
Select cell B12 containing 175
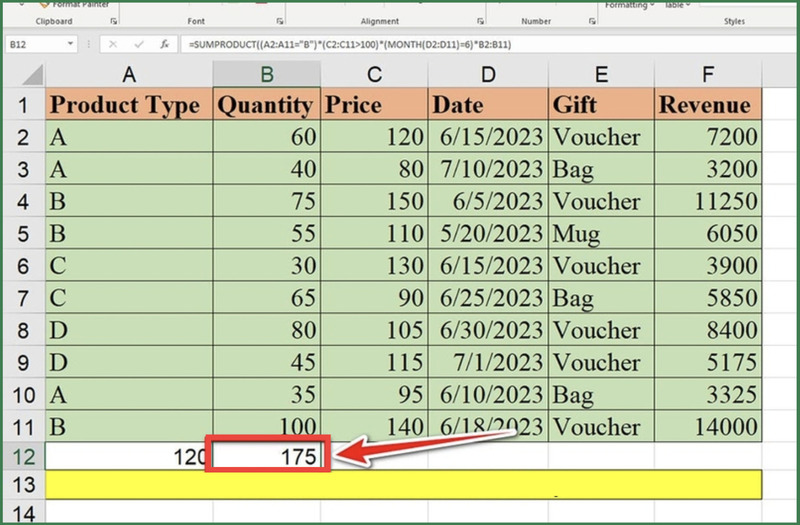coord(267,457)
